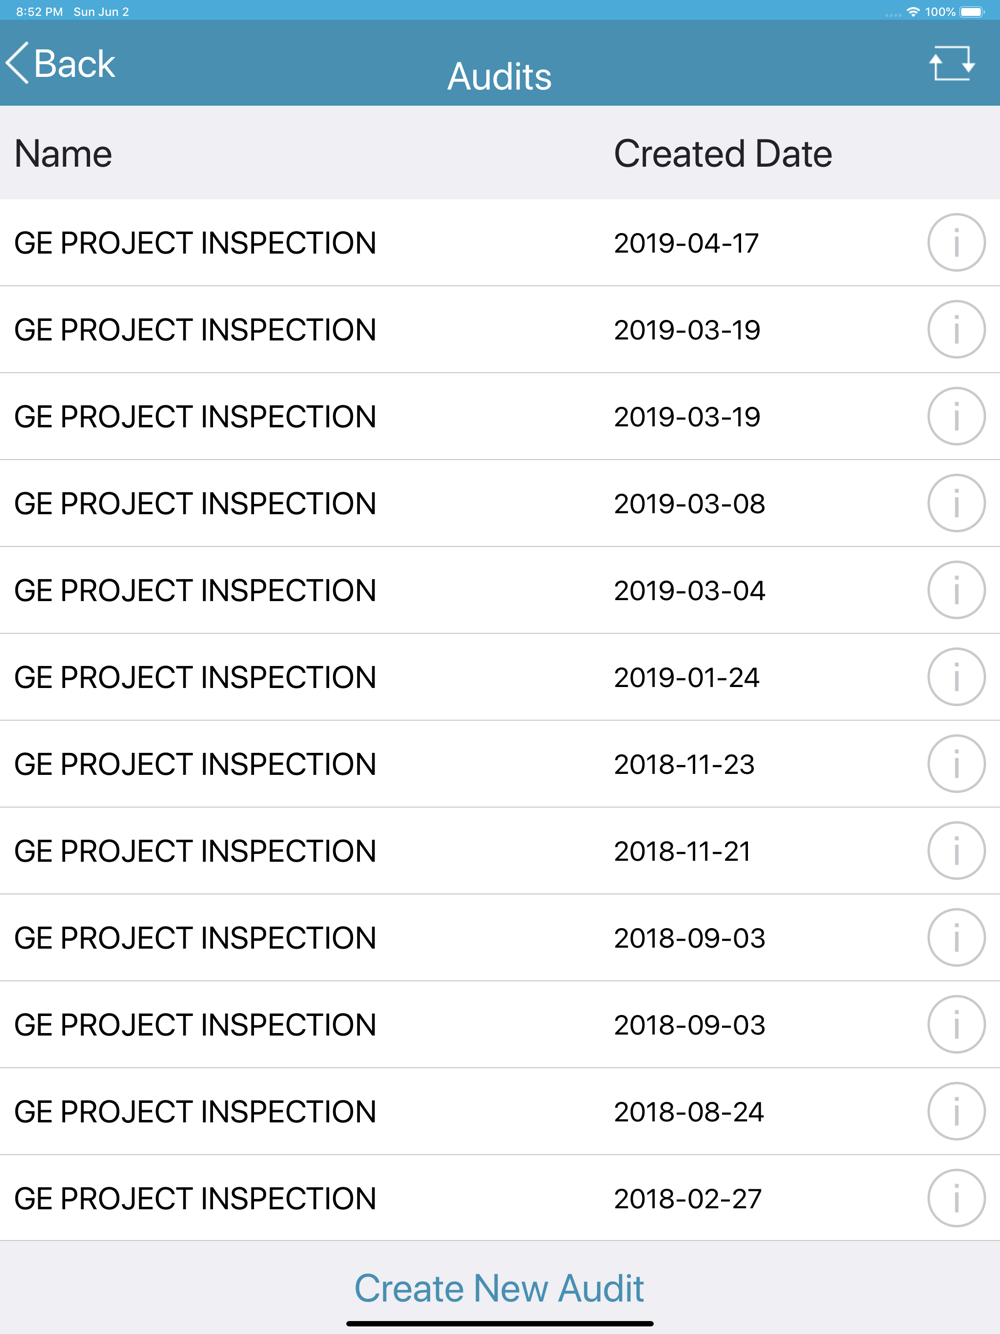
Task: Show details icon for 2018-11-21 audit
Action: (x=956, y=851)
